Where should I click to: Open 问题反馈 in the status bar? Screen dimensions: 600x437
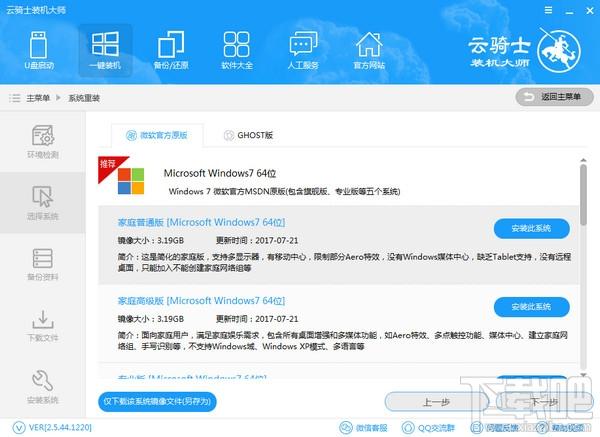(x=494, y=427)
